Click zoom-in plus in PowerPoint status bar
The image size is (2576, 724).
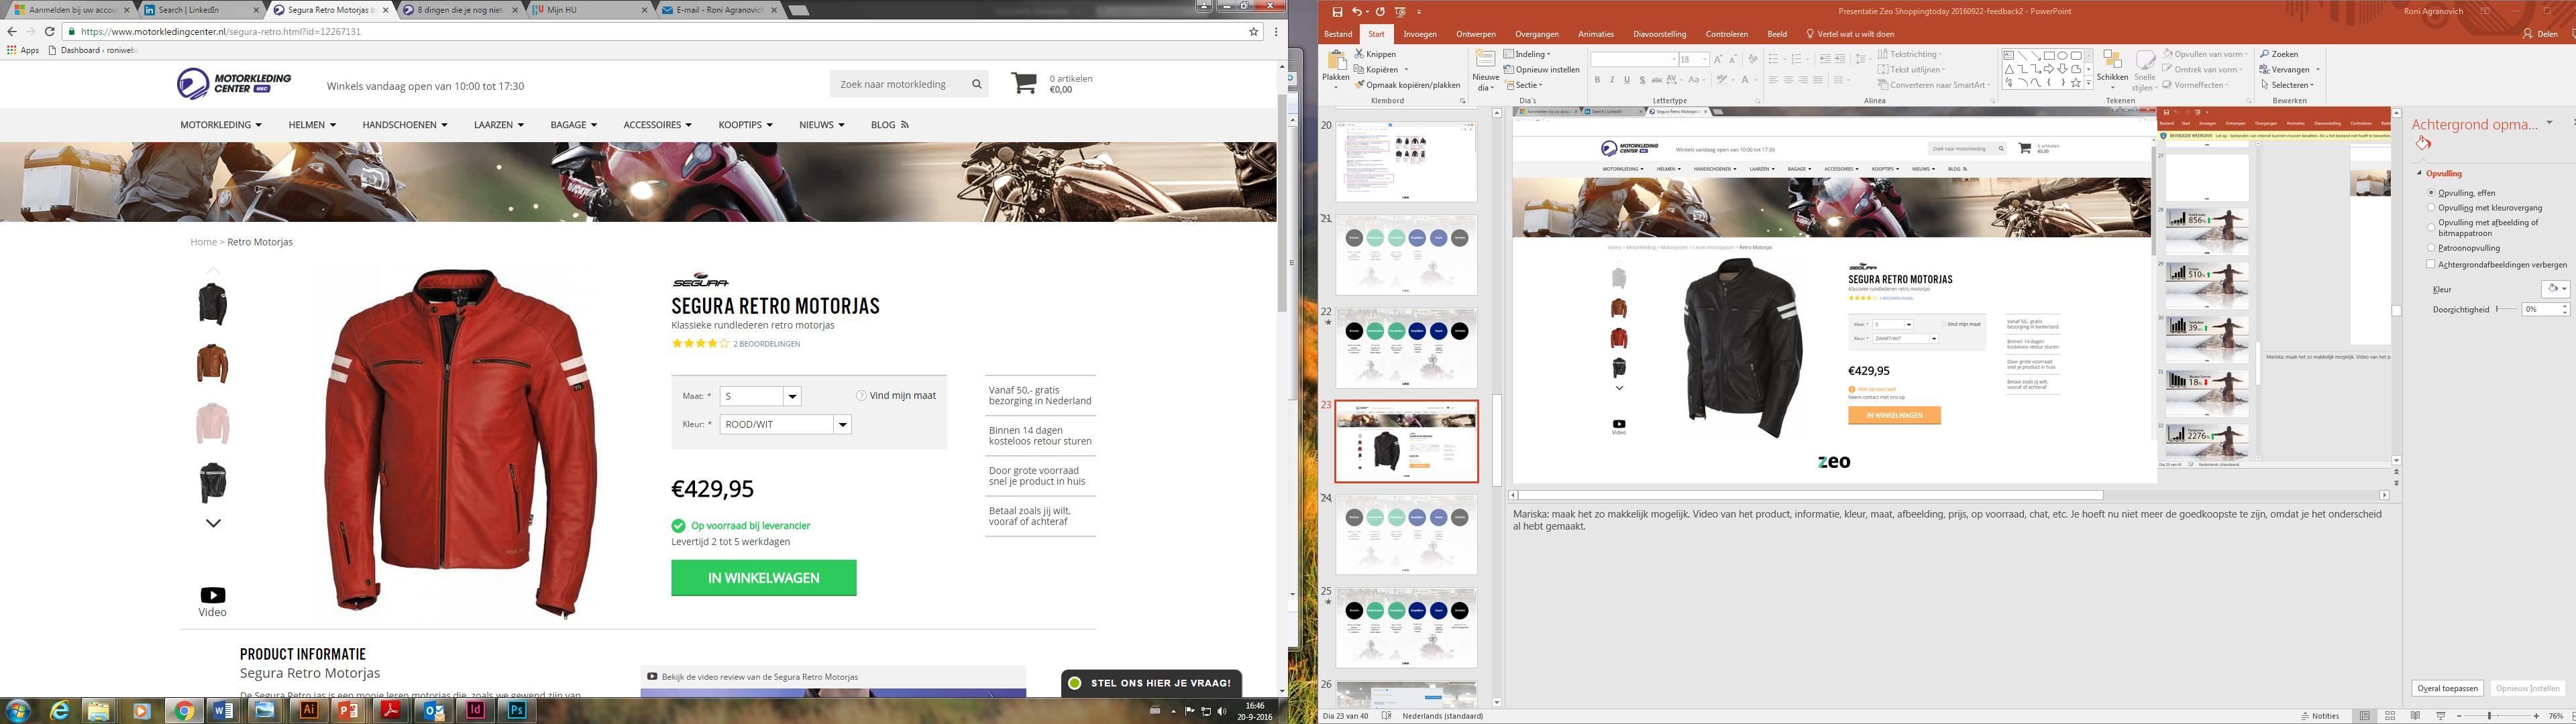click(x=2537, y=716)
